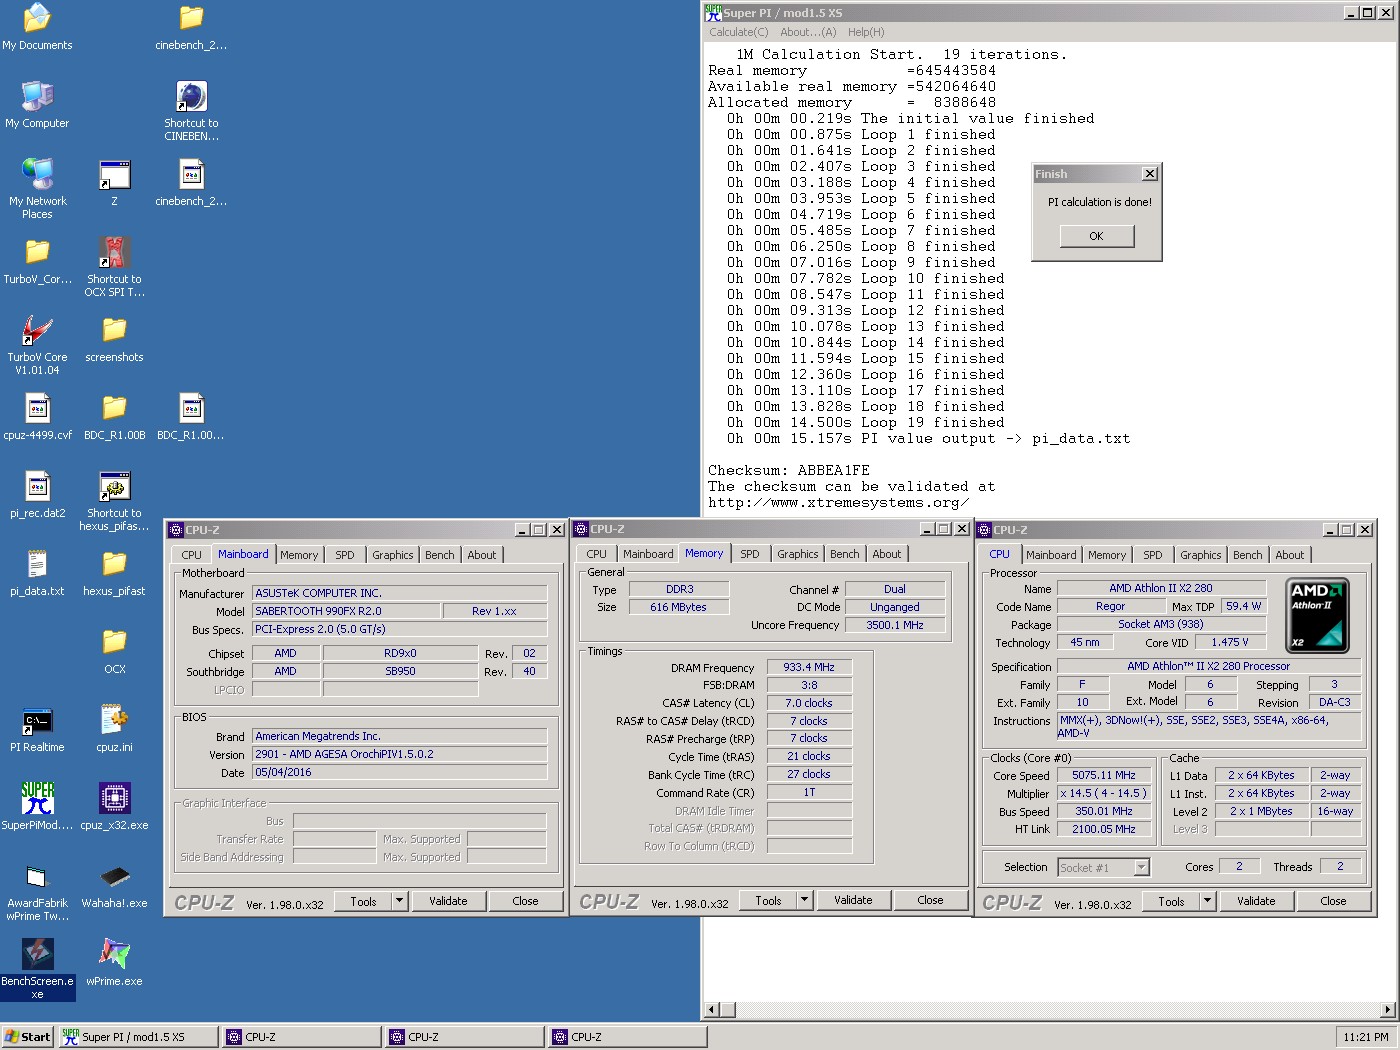Screen dimensions: 1400x1050
Task: Click the DRAM Frequency value 933.4 MHz
Action: click(809, 667)
